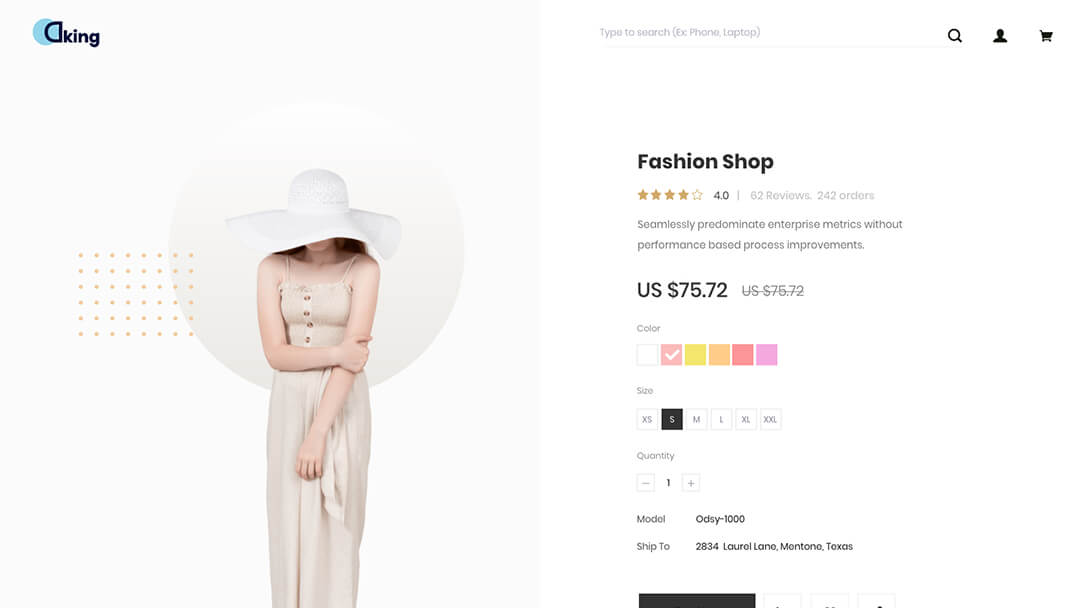This screenshot has width=1080, height=608.
Task: Click the star rating icons
Action: coord(670,196)
